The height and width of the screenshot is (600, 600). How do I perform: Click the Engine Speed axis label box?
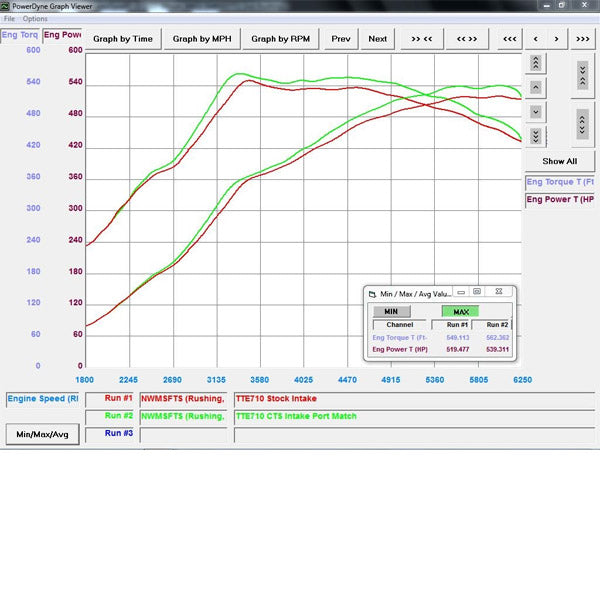[42, 399]
